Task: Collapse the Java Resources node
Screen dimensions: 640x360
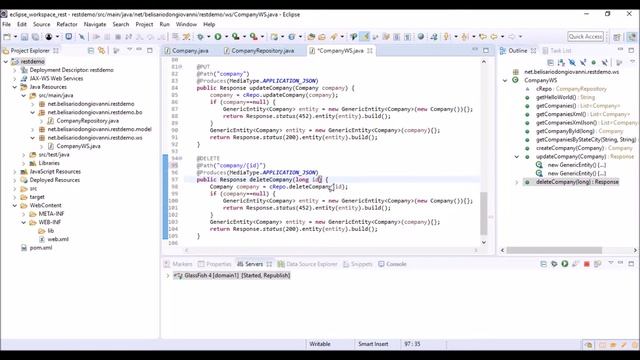Action: click(x=15, y=87)
